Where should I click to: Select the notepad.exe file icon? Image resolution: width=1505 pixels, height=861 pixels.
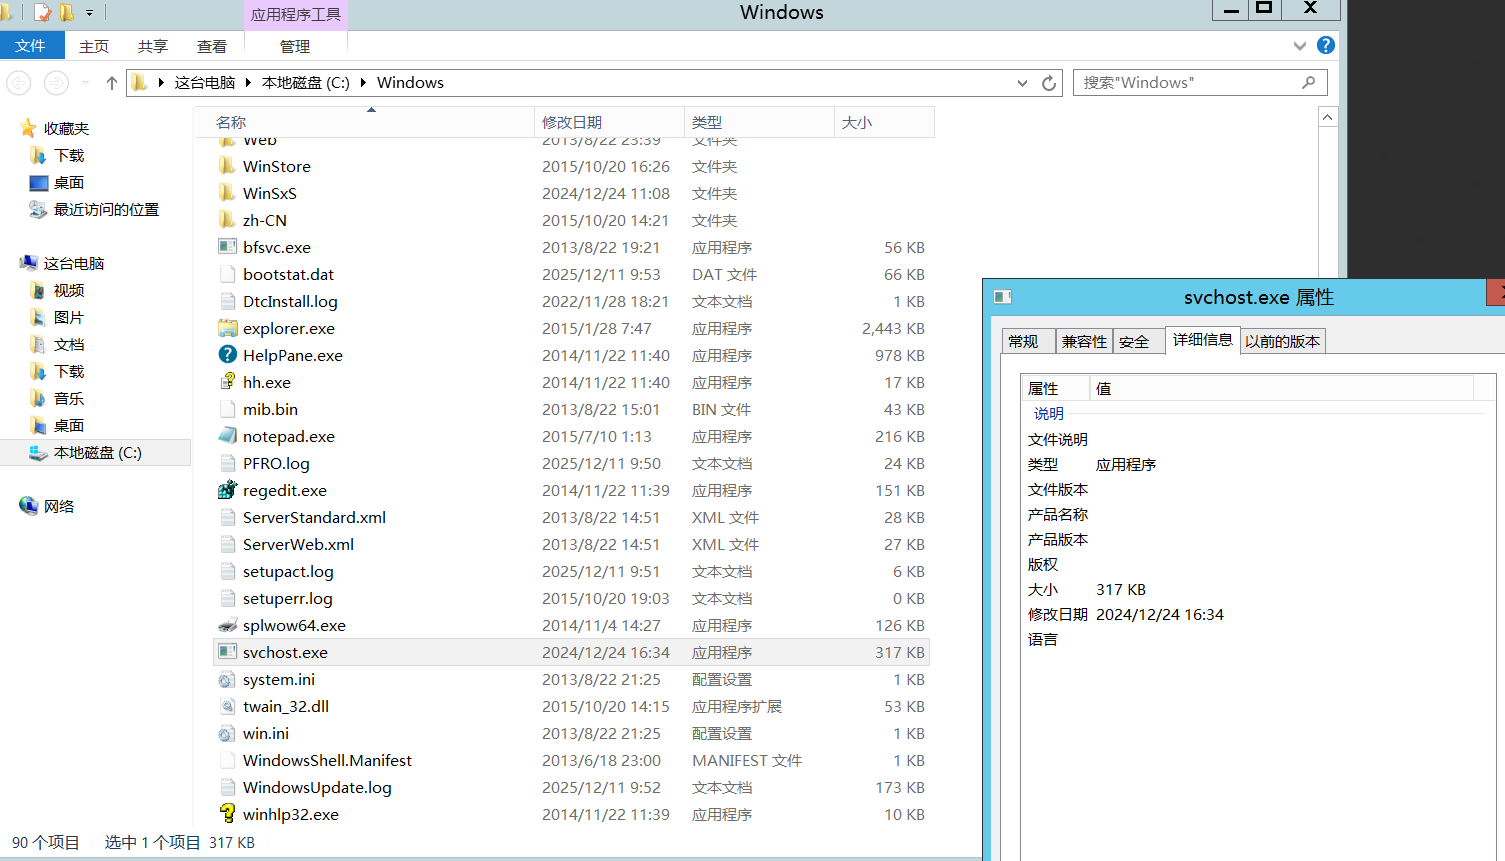228,436
